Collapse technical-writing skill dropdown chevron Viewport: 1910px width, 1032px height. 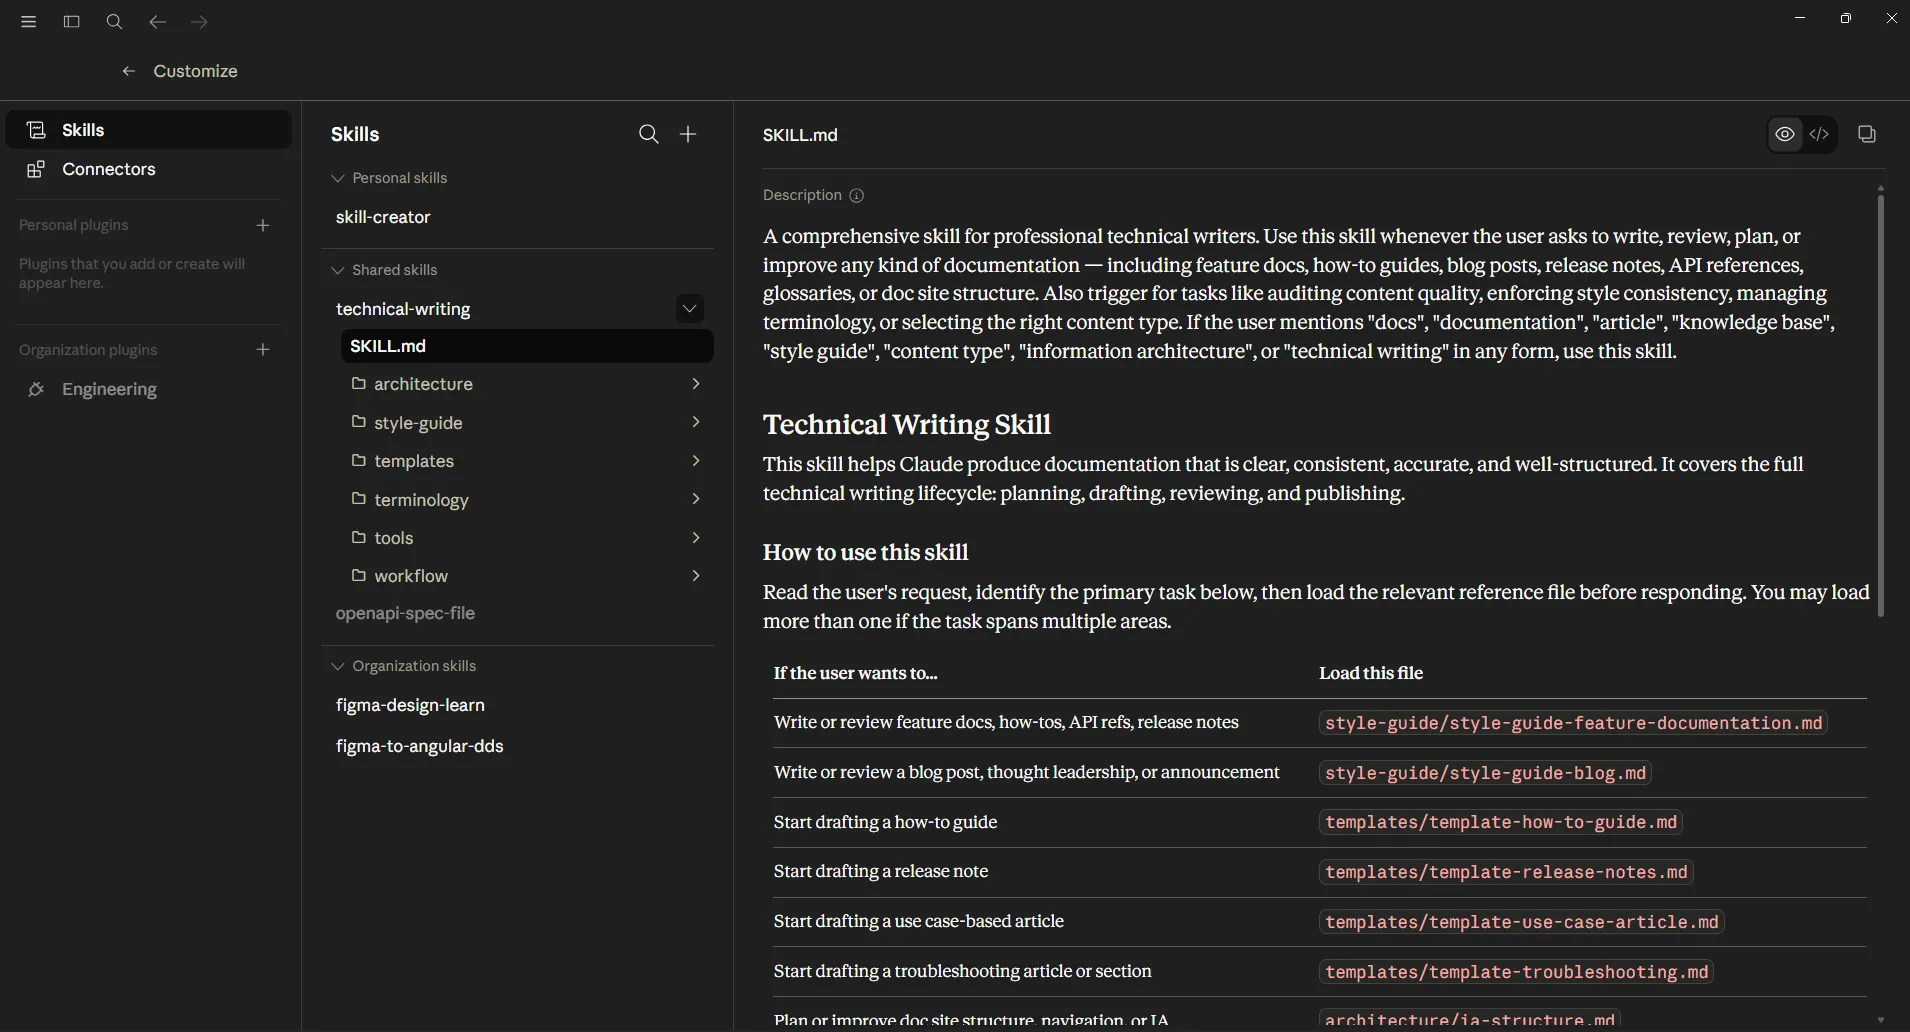tap(689, 309)
